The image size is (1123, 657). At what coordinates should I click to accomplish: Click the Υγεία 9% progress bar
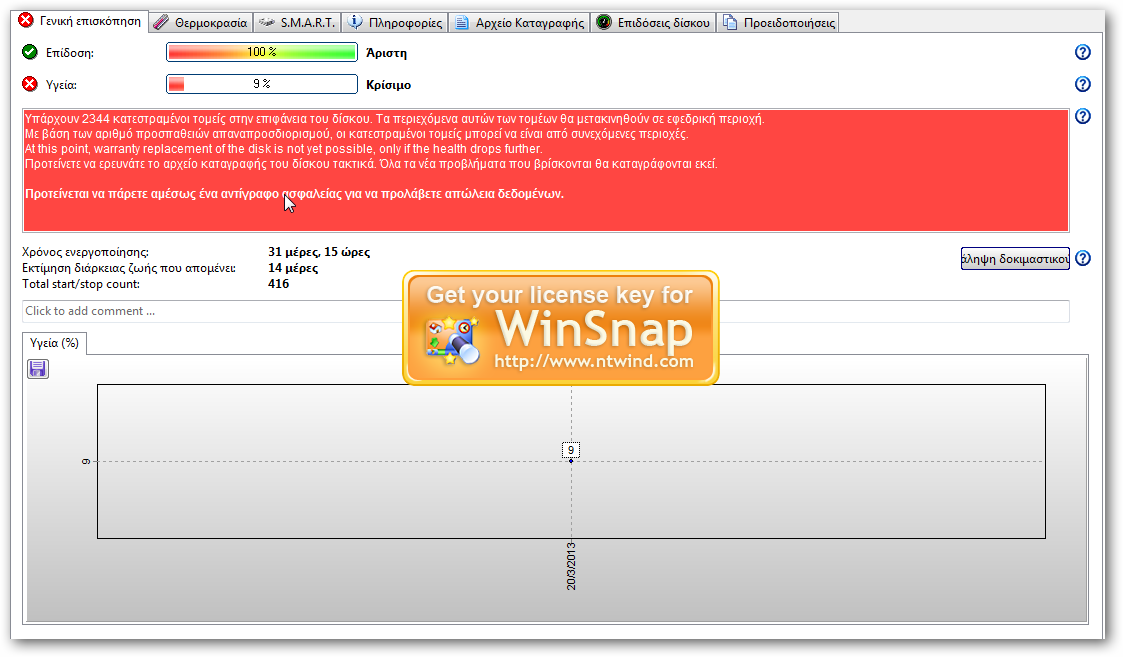[x=261, y=85]
